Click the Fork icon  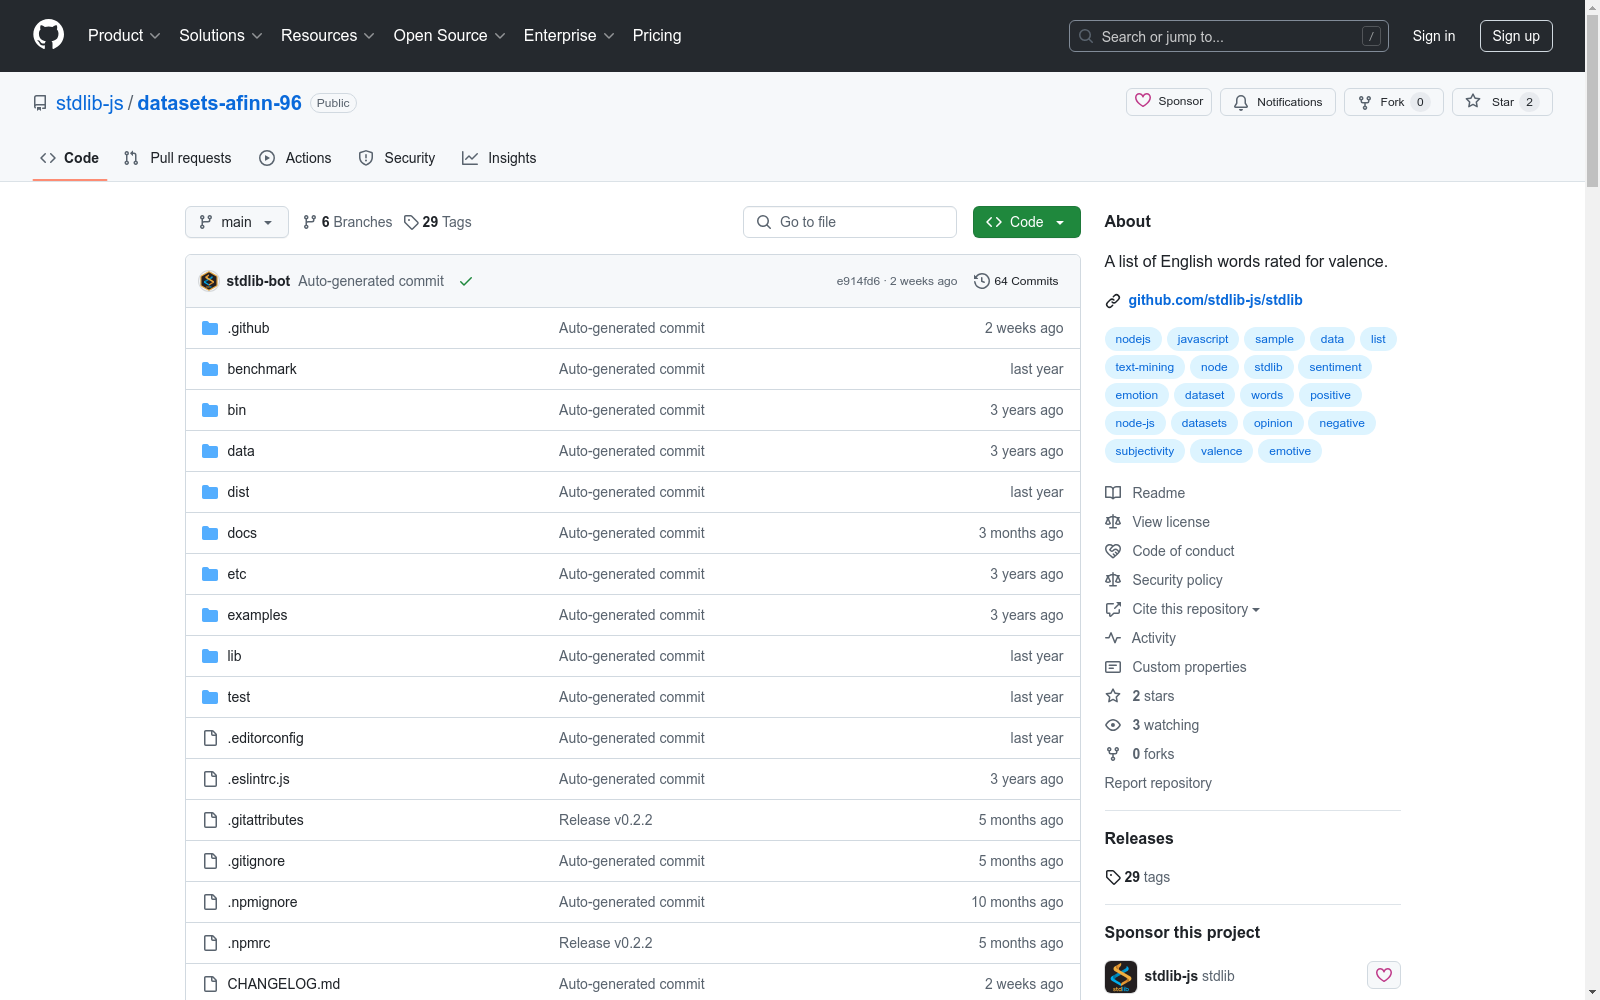[x=1365, y=102]
